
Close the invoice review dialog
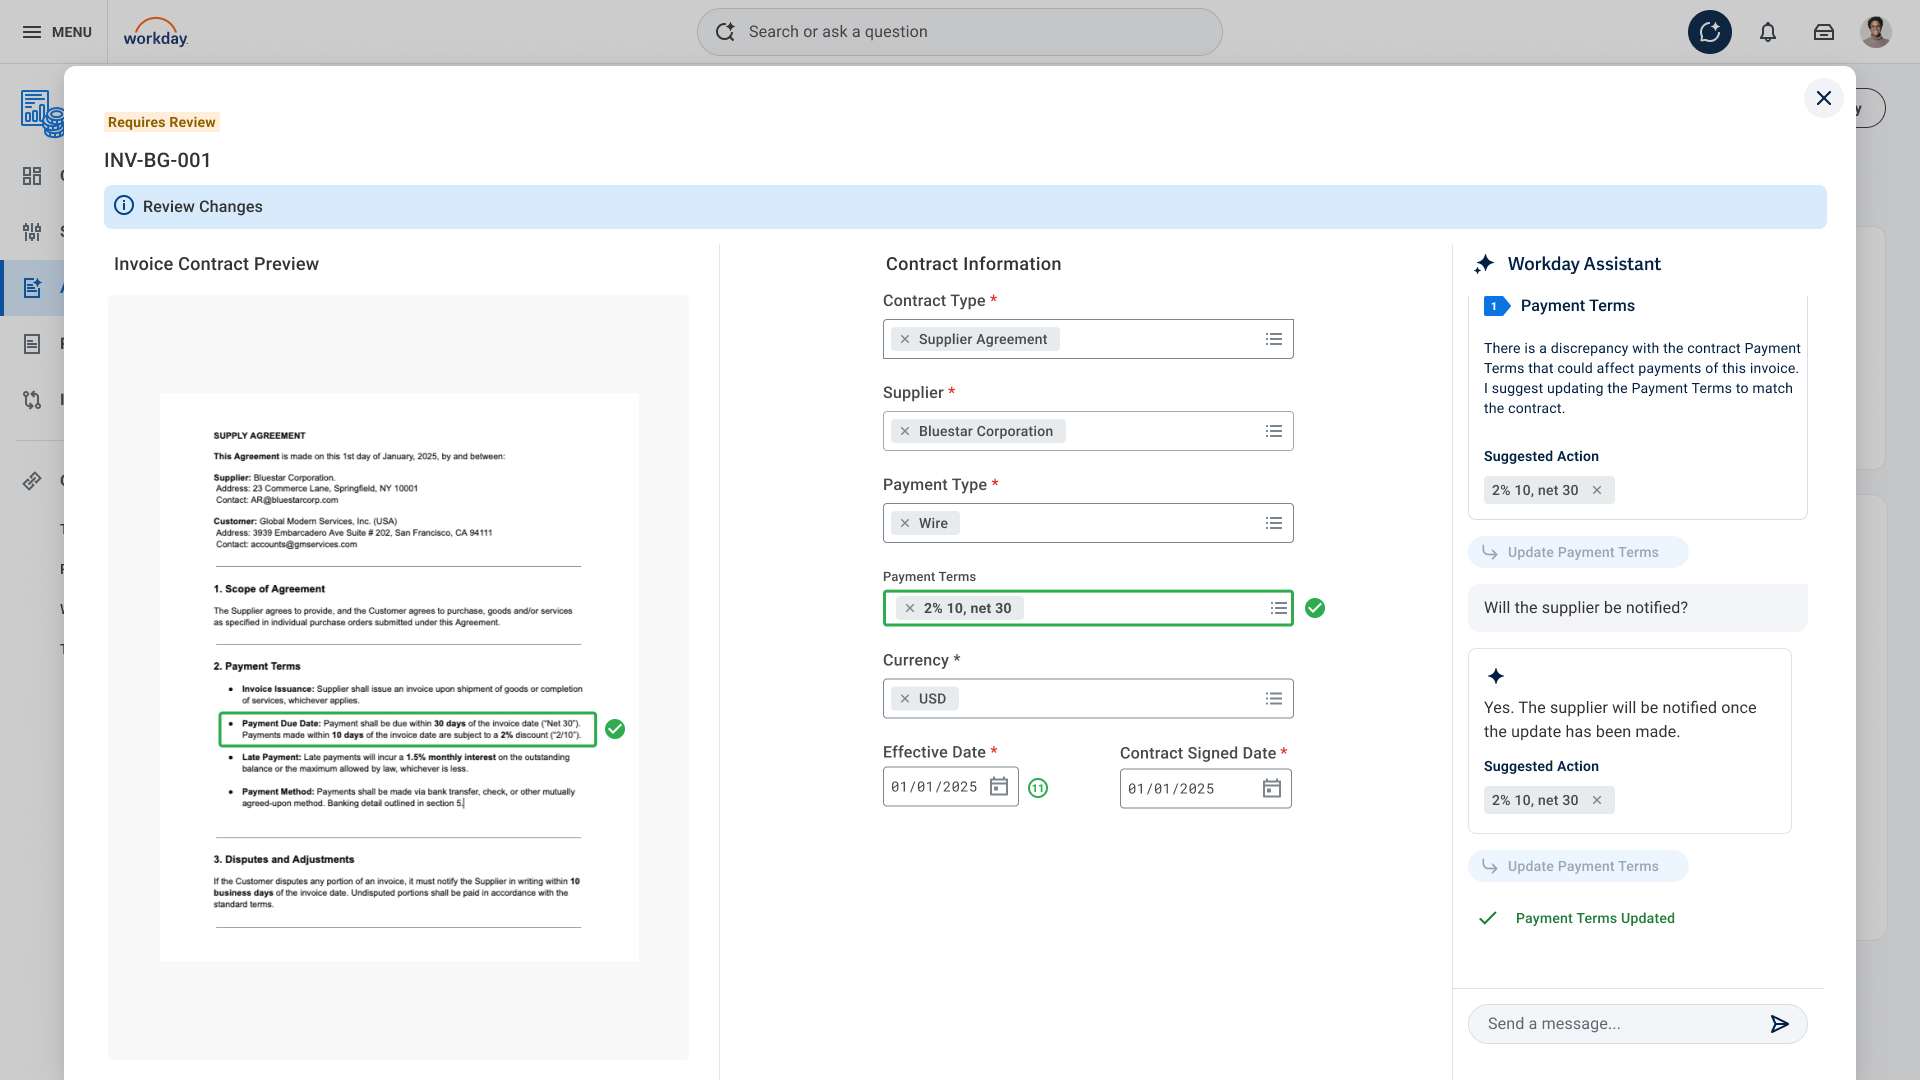click(1823, 98)
